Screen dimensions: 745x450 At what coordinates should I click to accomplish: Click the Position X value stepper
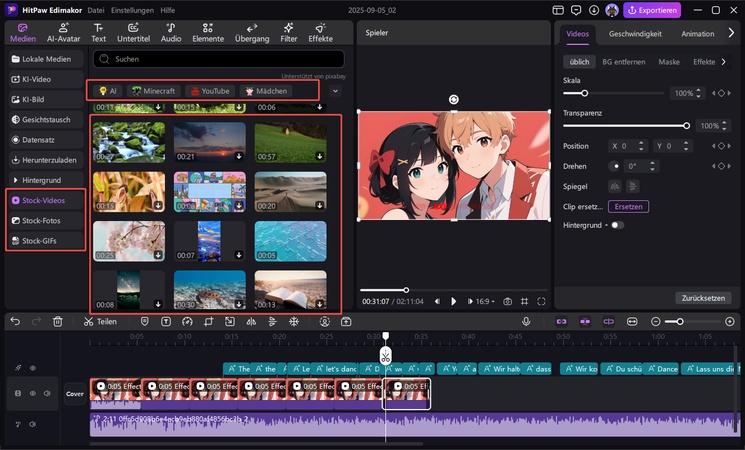click(641, 146)
